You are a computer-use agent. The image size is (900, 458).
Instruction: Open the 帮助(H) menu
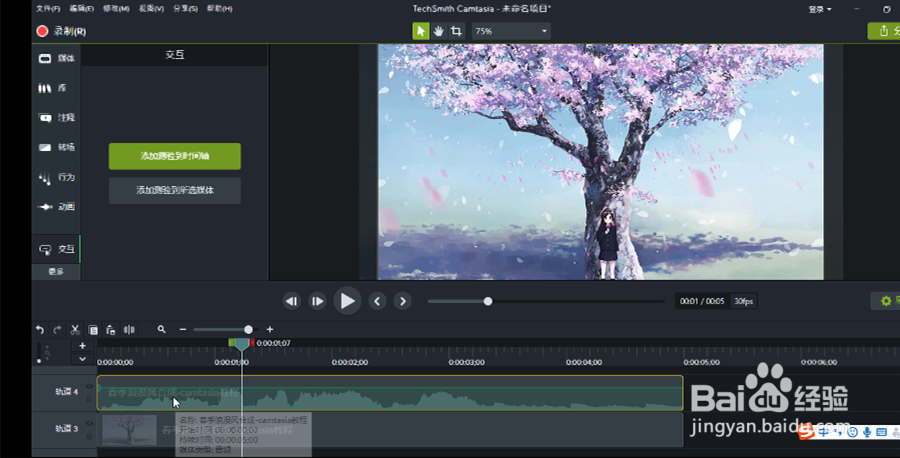tap(219, 9)
